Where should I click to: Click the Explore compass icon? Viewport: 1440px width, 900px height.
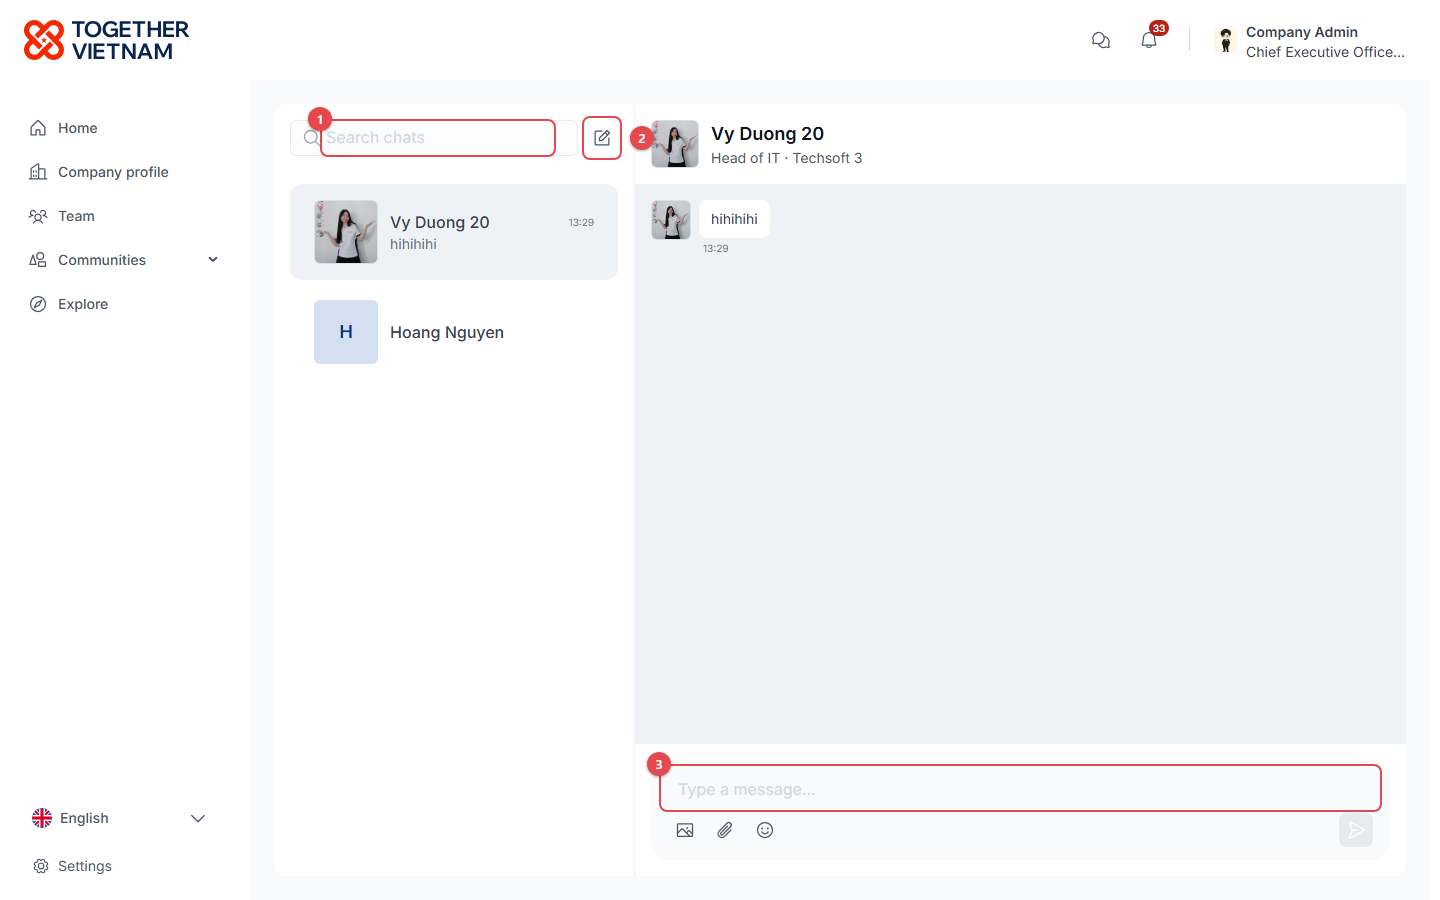tap(38, 304)
